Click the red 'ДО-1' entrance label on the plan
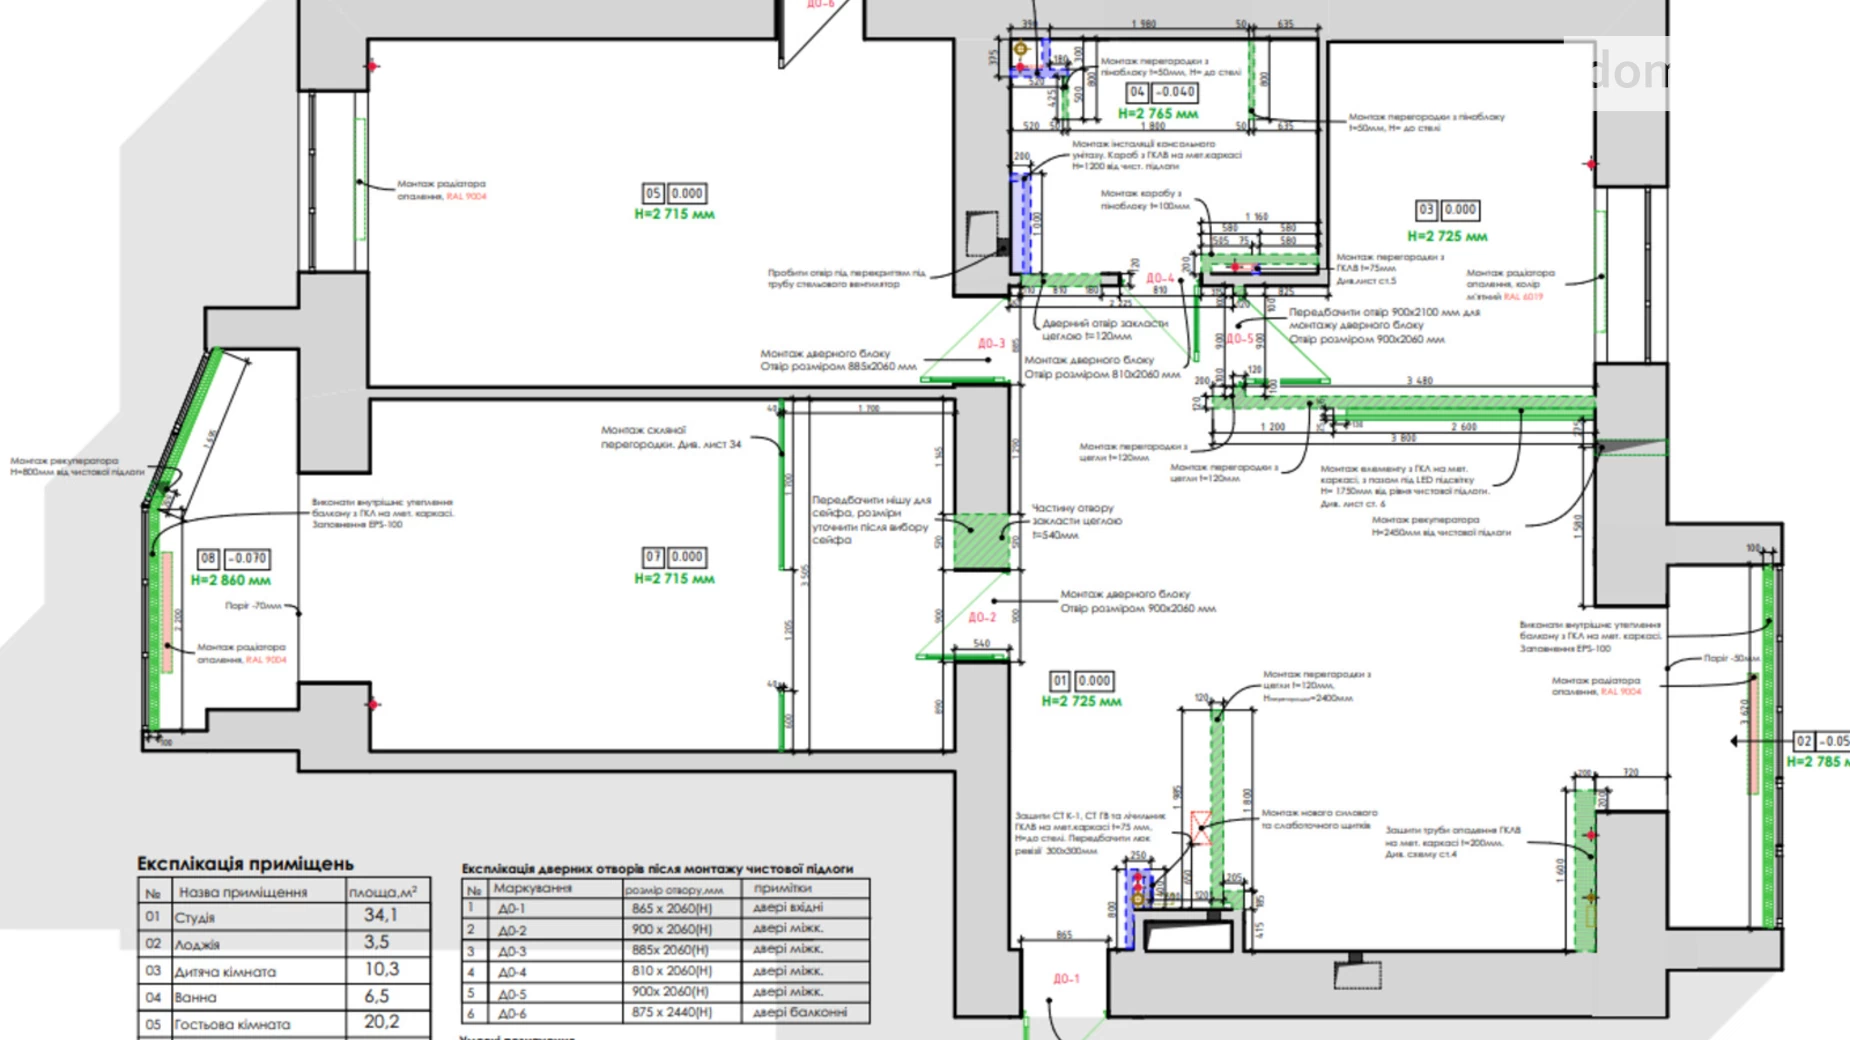This screenshot has width=1850, height=1040. [x=1066, y=979]
